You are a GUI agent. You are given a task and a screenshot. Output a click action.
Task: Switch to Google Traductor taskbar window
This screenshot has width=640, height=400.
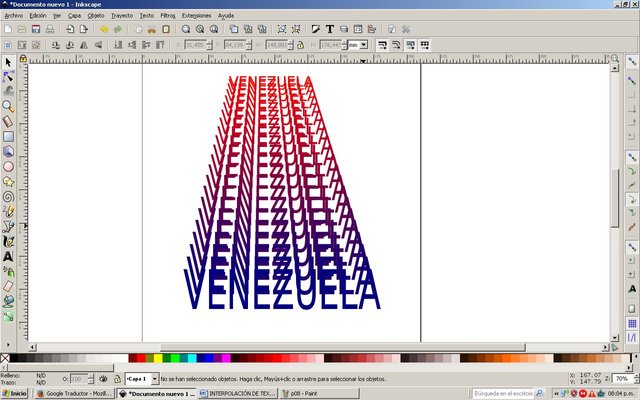pyautogui.click(x=74, y=393)
